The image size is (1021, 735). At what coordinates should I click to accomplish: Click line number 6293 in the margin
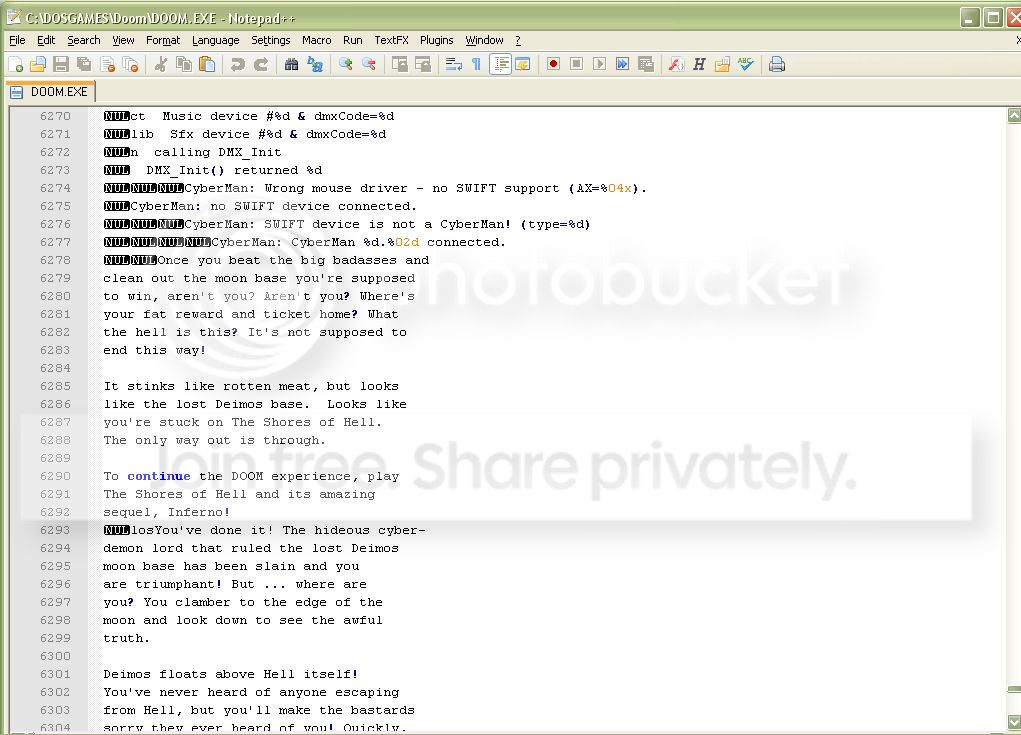55,530
